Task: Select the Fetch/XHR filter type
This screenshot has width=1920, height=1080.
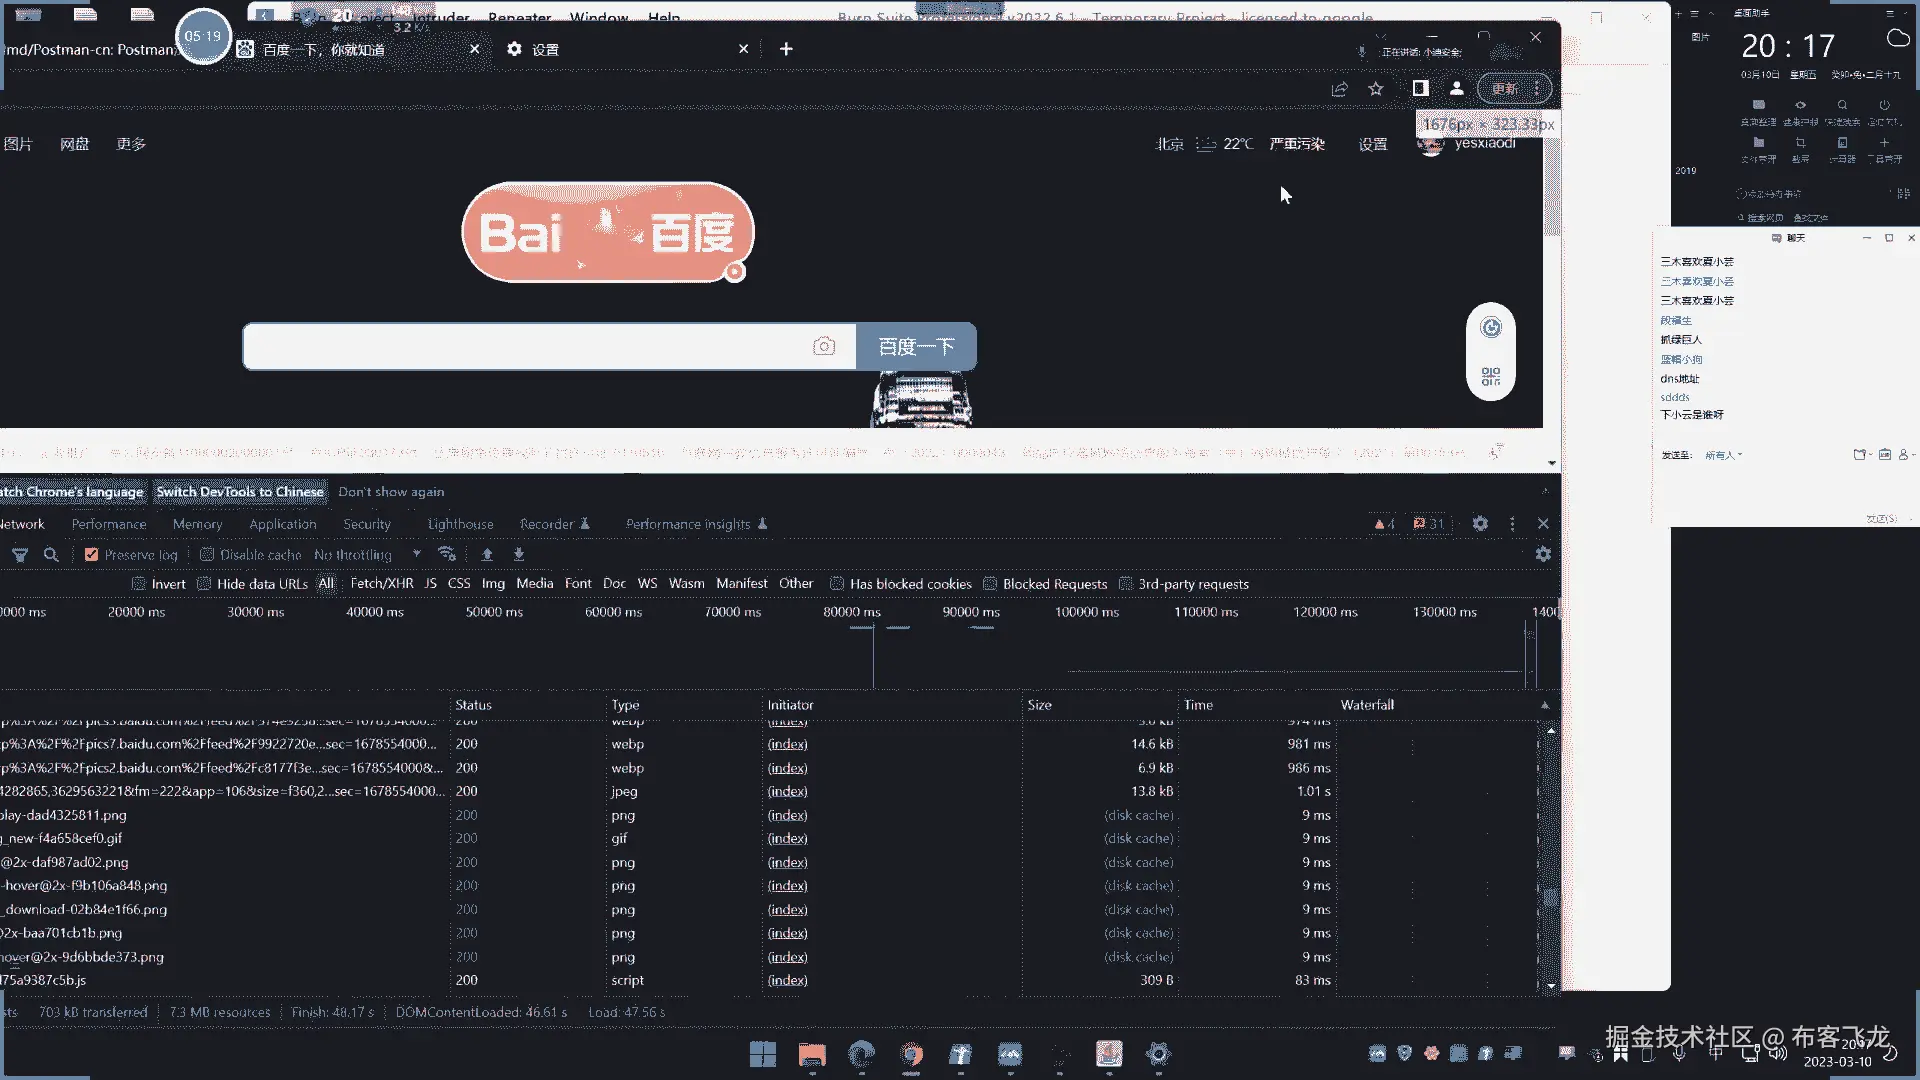Action: [381, 584]
